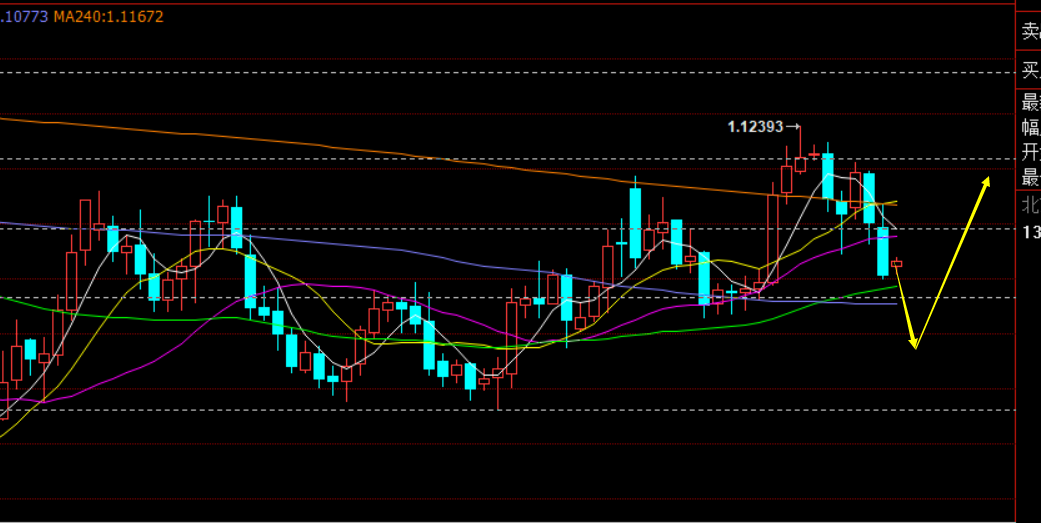Viewport: 1041px width, 523px height.
Task: Select the 幅 (change range) quote row
Action: click(1030, 127)
